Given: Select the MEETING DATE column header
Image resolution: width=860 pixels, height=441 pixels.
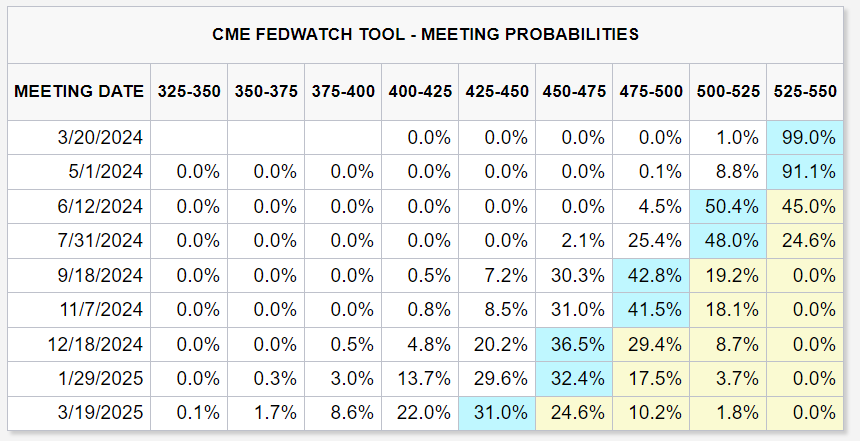Looking at the screenshot, I should pyautogui.click(x=79, y=91).
